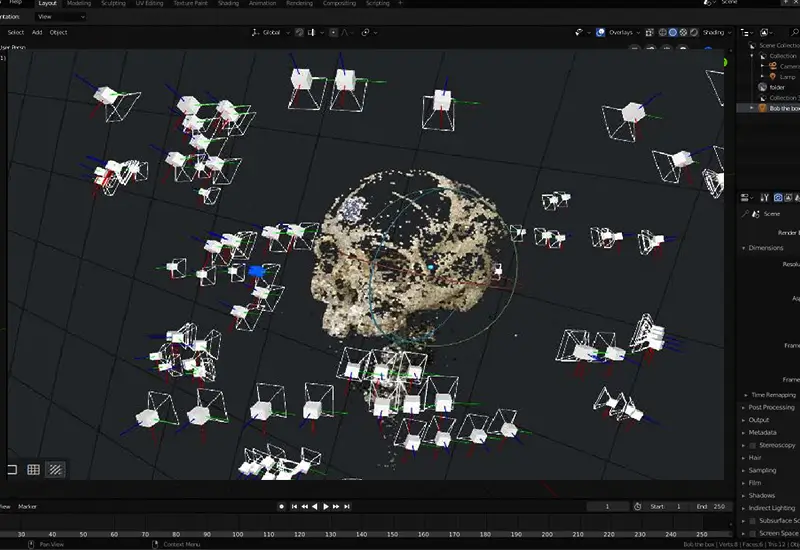The image size is (800, 550).
Task: Open the Shading options dropdown
Action: tap(715, 32)
